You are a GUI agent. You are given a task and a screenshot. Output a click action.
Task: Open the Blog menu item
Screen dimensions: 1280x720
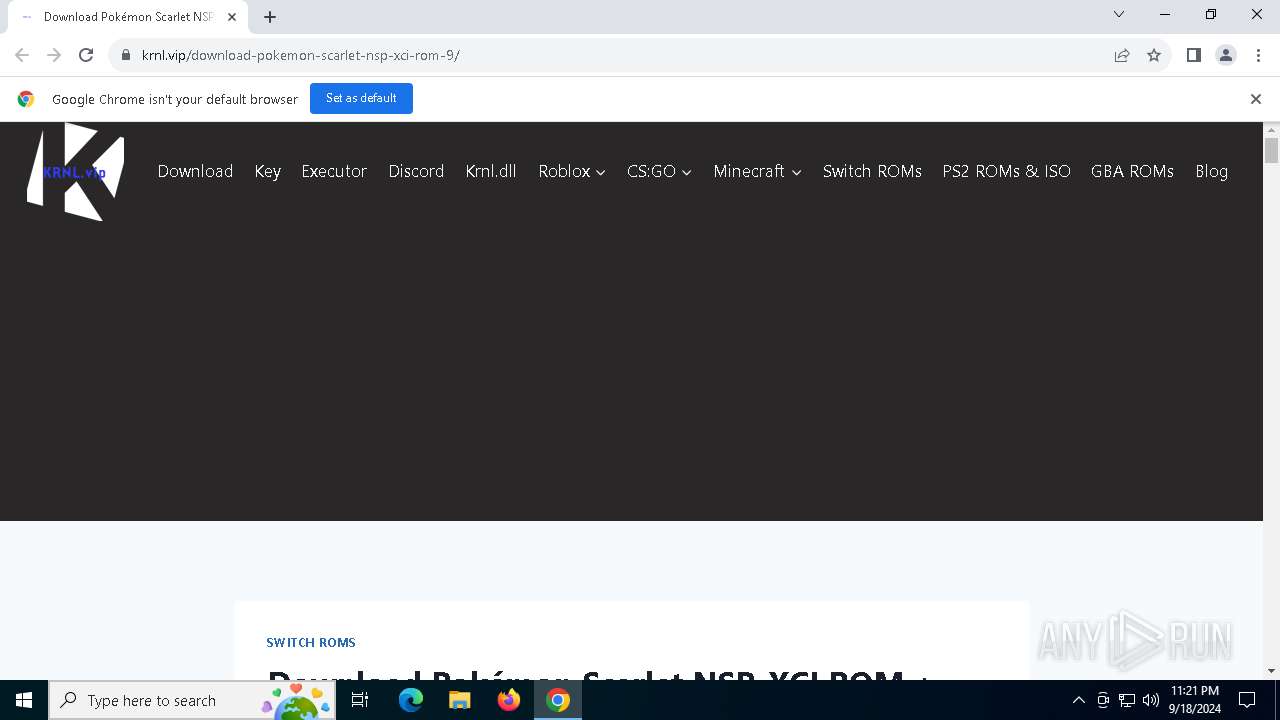click(1211, 171)
